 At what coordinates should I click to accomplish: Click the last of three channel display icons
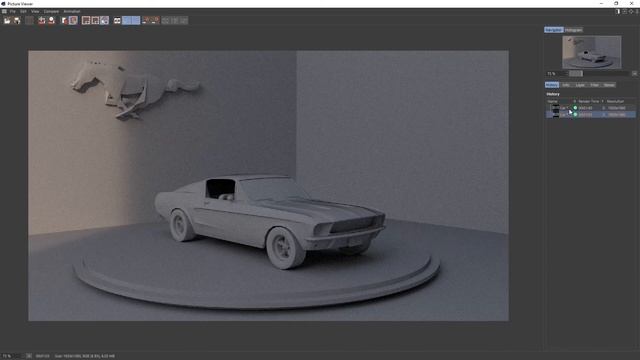[104, 20]
